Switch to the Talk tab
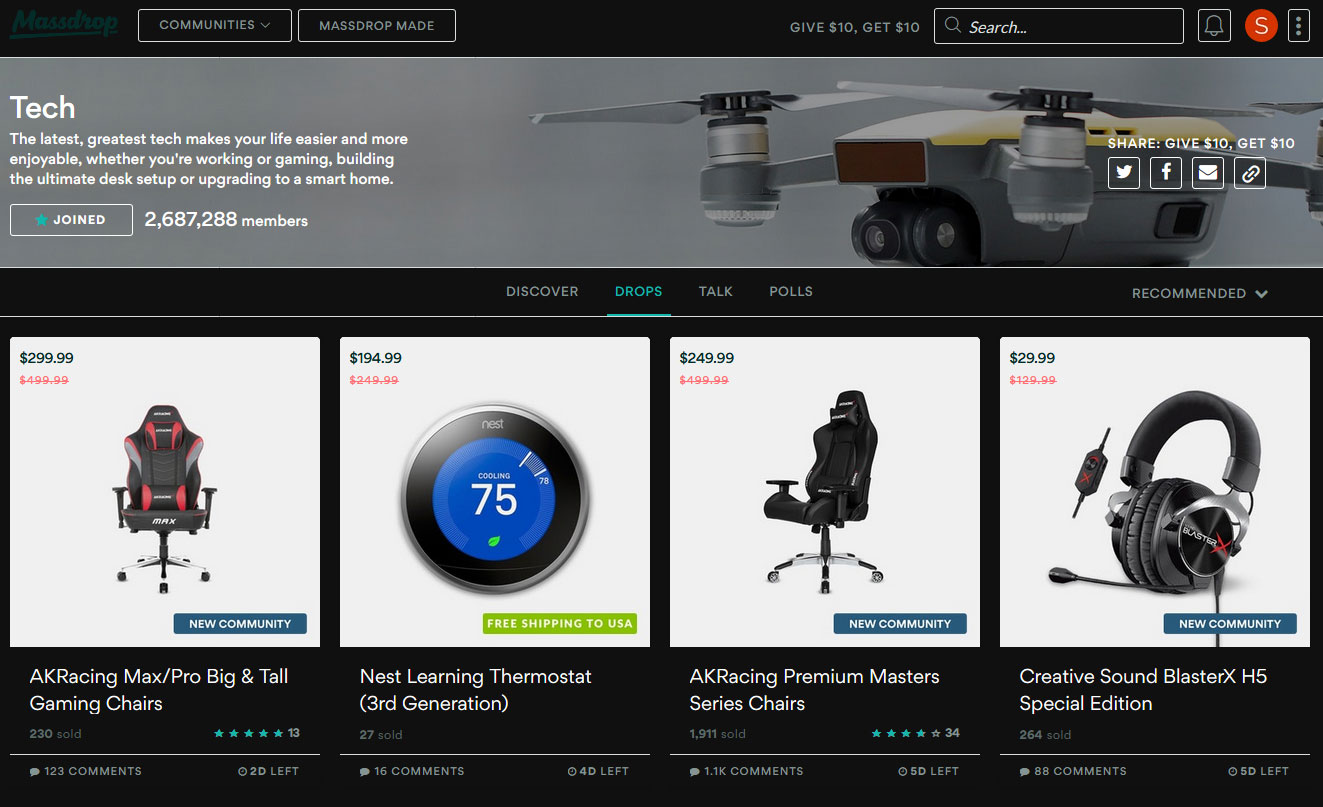The height and width of the screenshot is (807, 1323). tap(716, 291)
